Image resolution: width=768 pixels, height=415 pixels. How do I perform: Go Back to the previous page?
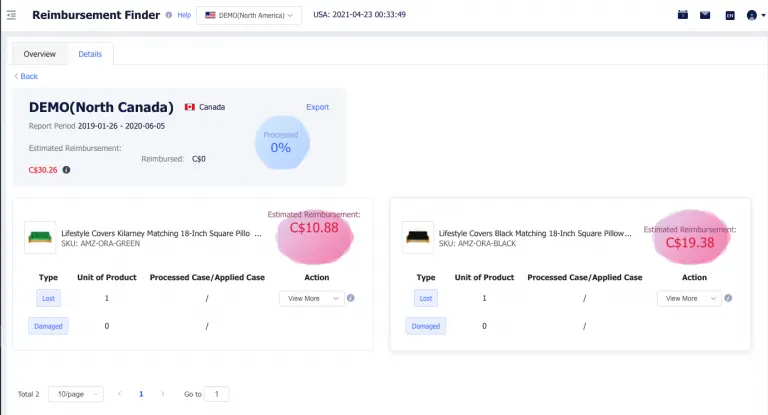[x=26, y=76]
